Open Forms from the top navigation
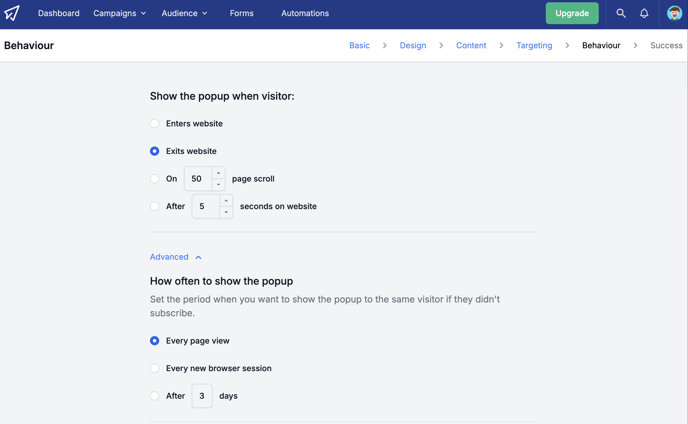This screenshot has width=688, height=424. tap(241, 13)
